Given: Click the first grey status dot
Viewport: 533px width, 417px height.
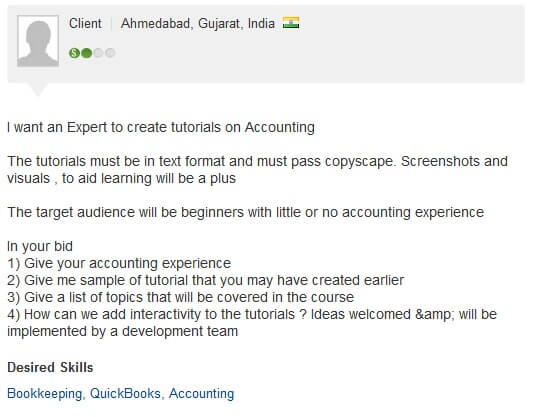Looking at the screenshot, I should (99, 53).
